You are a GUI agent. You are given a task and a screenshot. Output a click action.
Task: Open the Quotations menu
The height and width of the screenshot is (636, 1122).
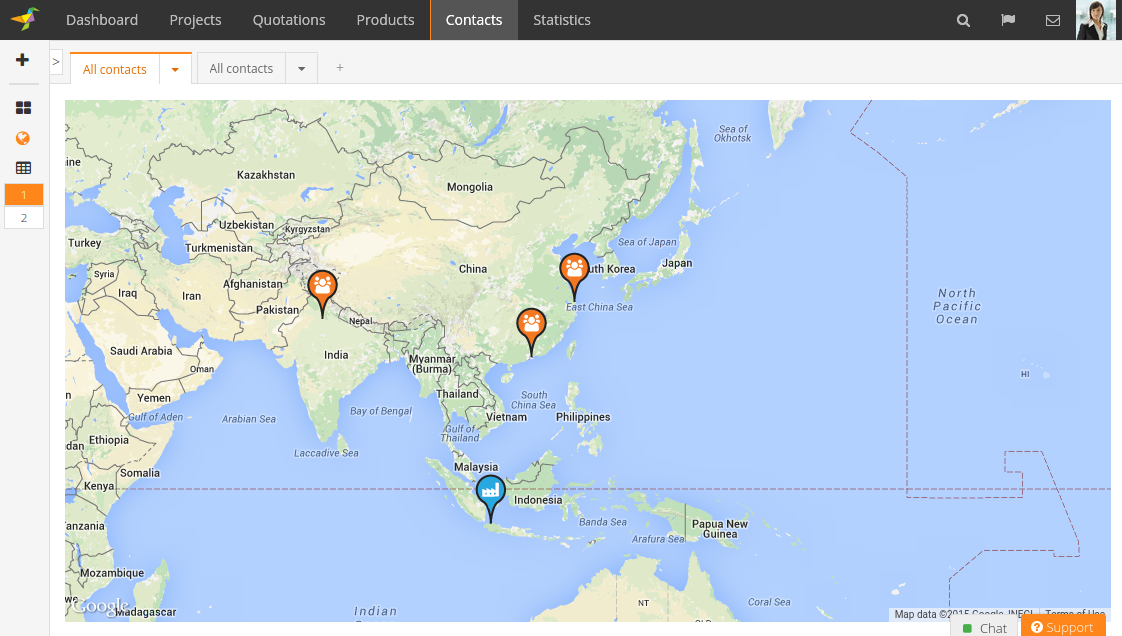[x=289, y=20]
